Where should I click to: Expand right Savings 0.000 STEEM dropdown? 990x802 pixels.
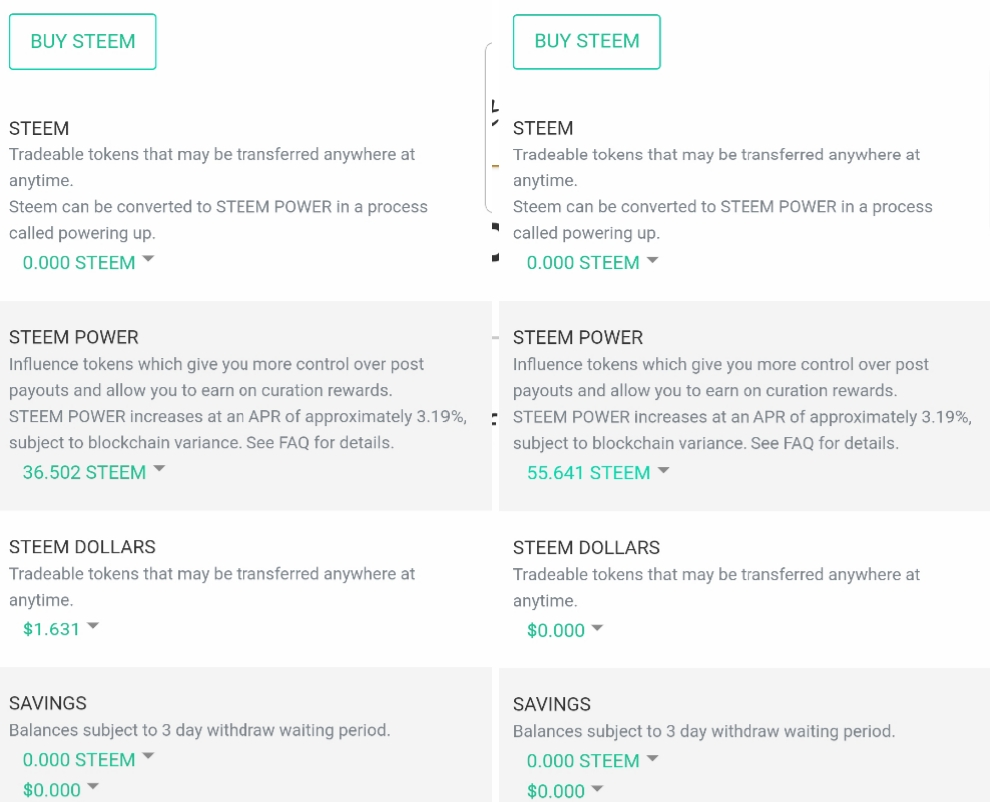(x=592, y=760)
